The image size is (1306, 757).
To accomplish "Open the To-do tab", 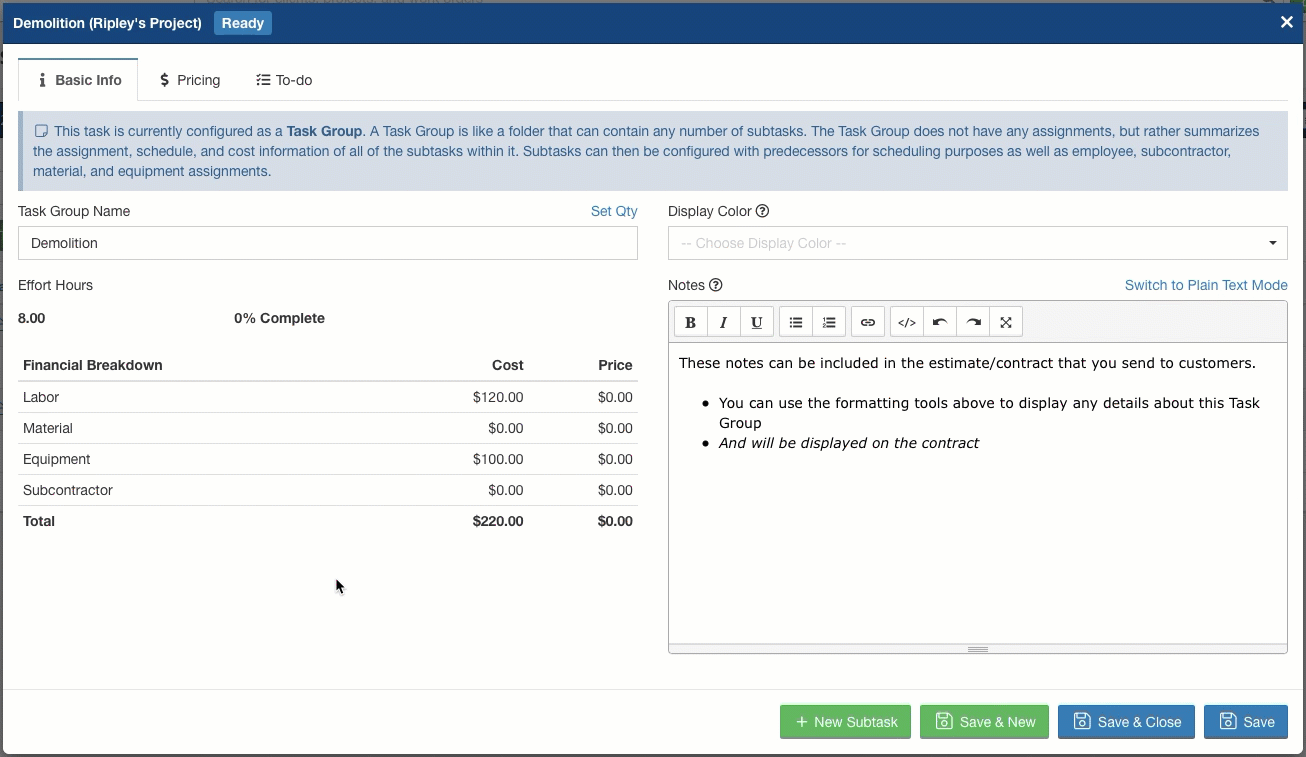I will [283, 80].
